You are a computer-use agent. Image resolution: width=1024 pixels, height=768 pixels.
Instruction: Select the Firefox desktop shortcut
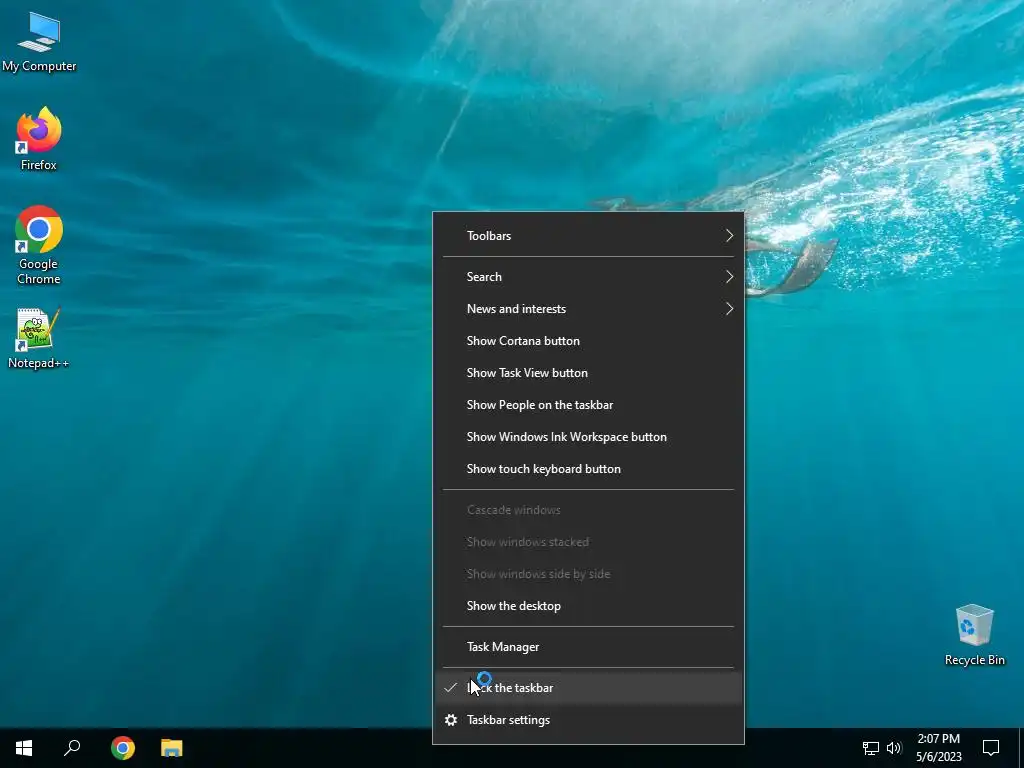[x=39, y=138]
